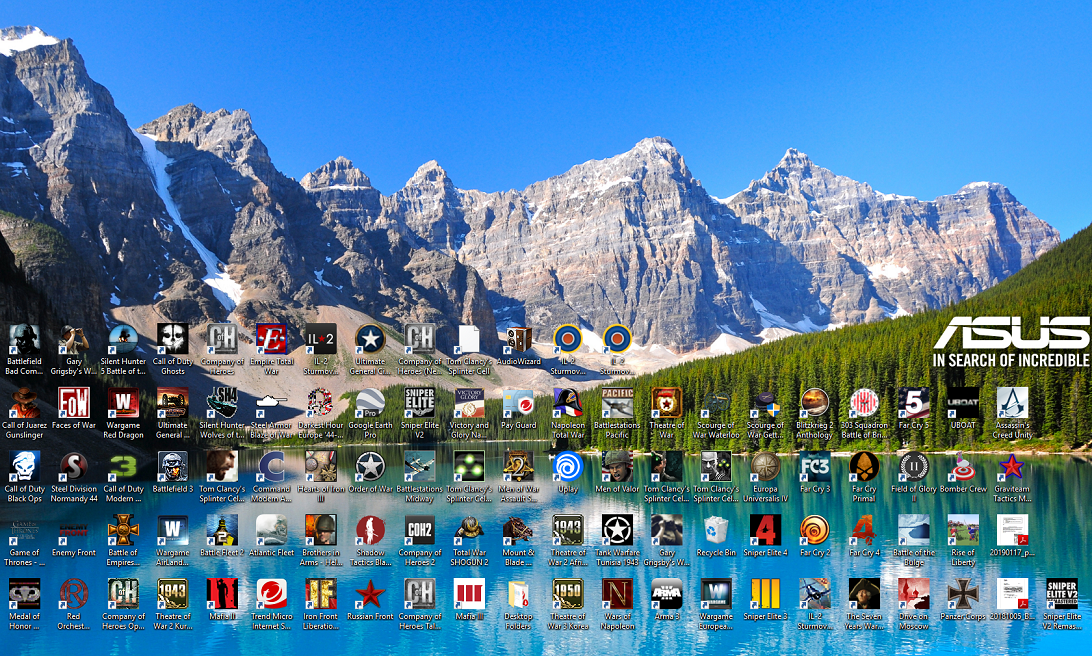Click the Sniper Elite 4 icon

765,531
